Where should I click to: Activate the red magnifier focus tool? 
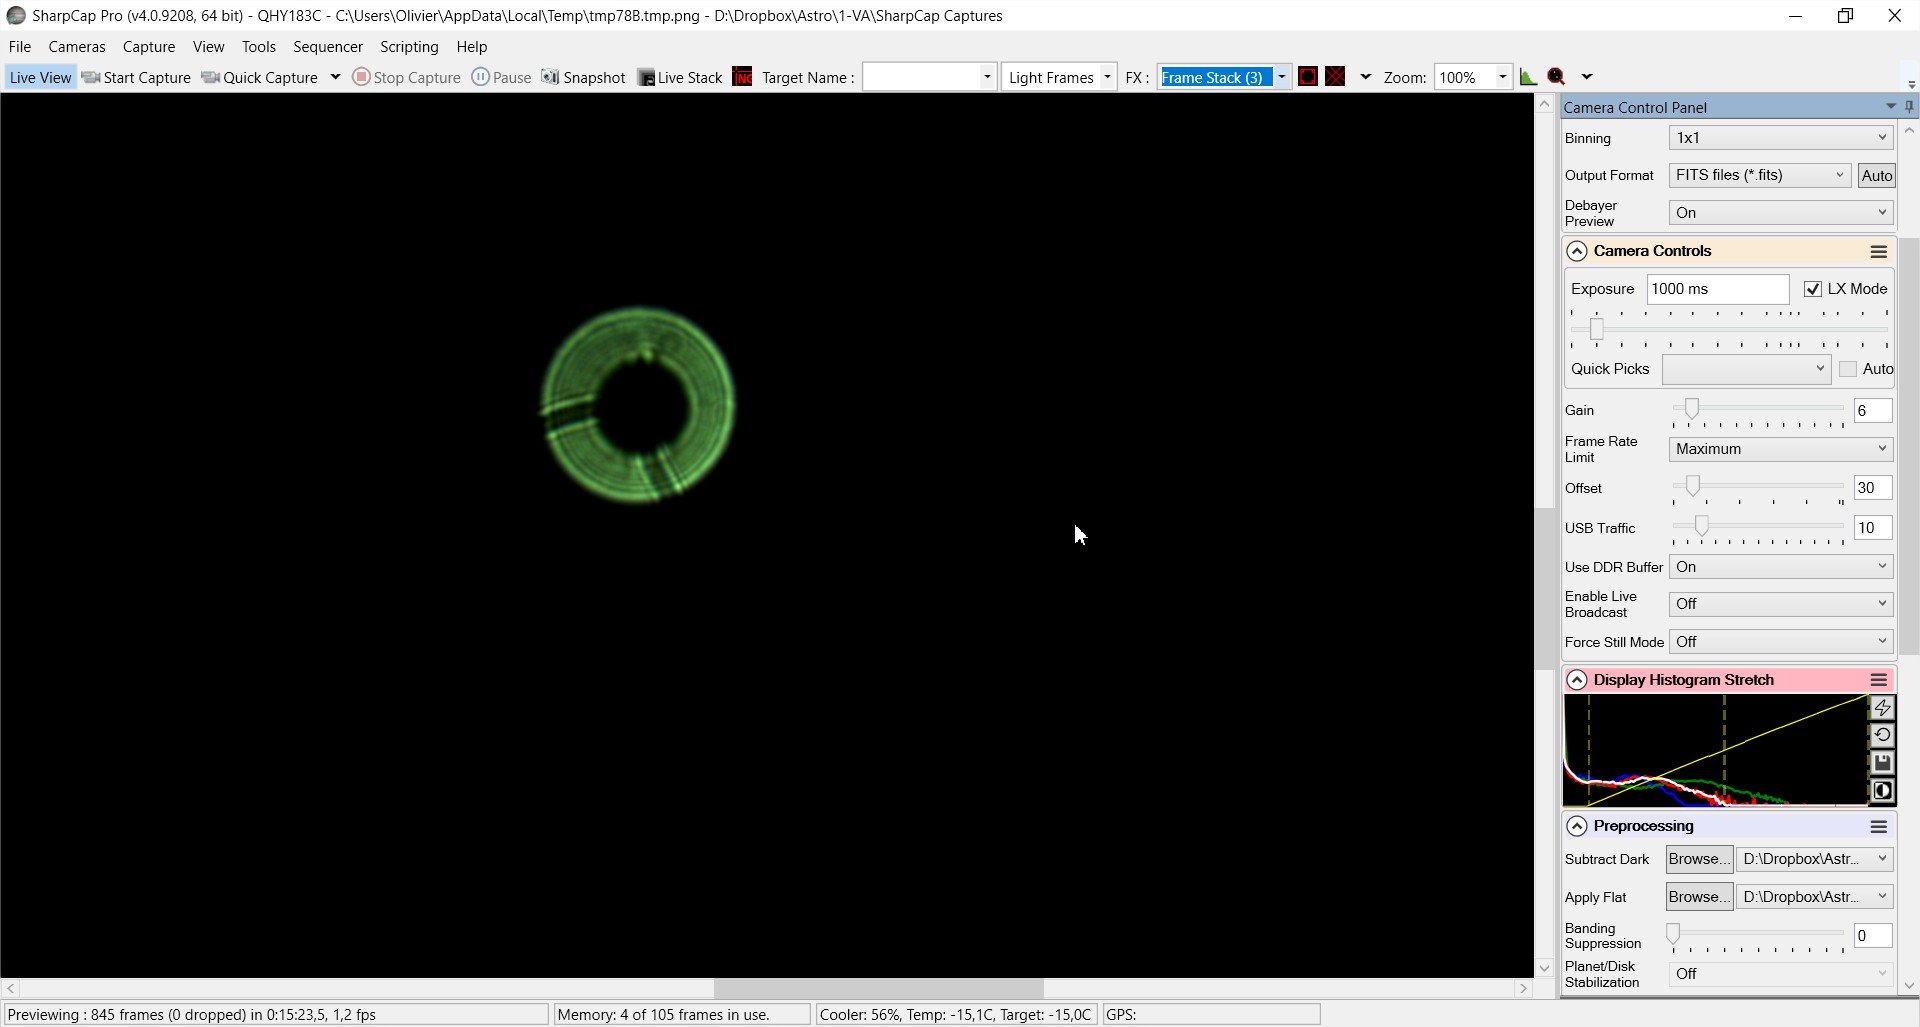tap(1556, 77)
